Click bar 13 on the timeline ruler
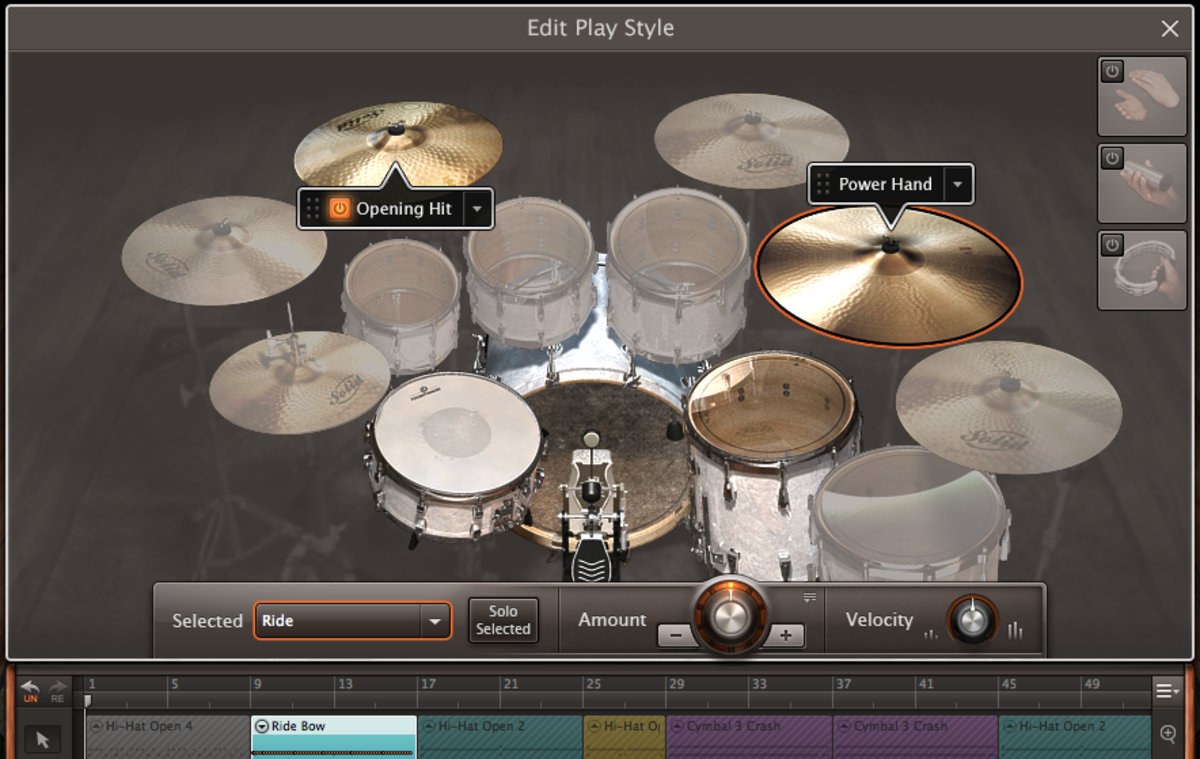Viewport: 1200px width, 759px height. pyautogui.click(x=344, y=685)
